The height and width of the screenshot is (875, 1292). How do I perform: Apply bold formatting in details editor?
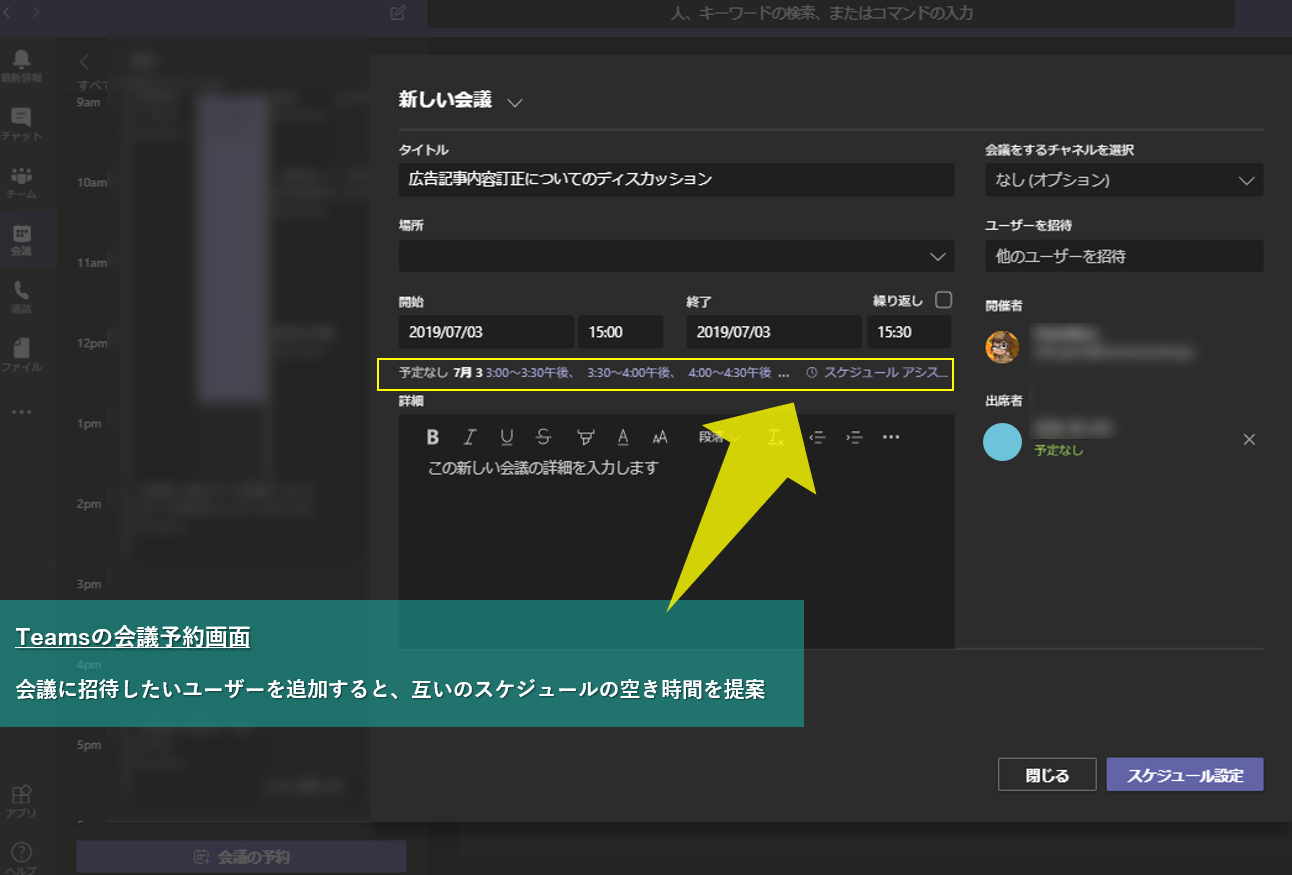(433, 437)
